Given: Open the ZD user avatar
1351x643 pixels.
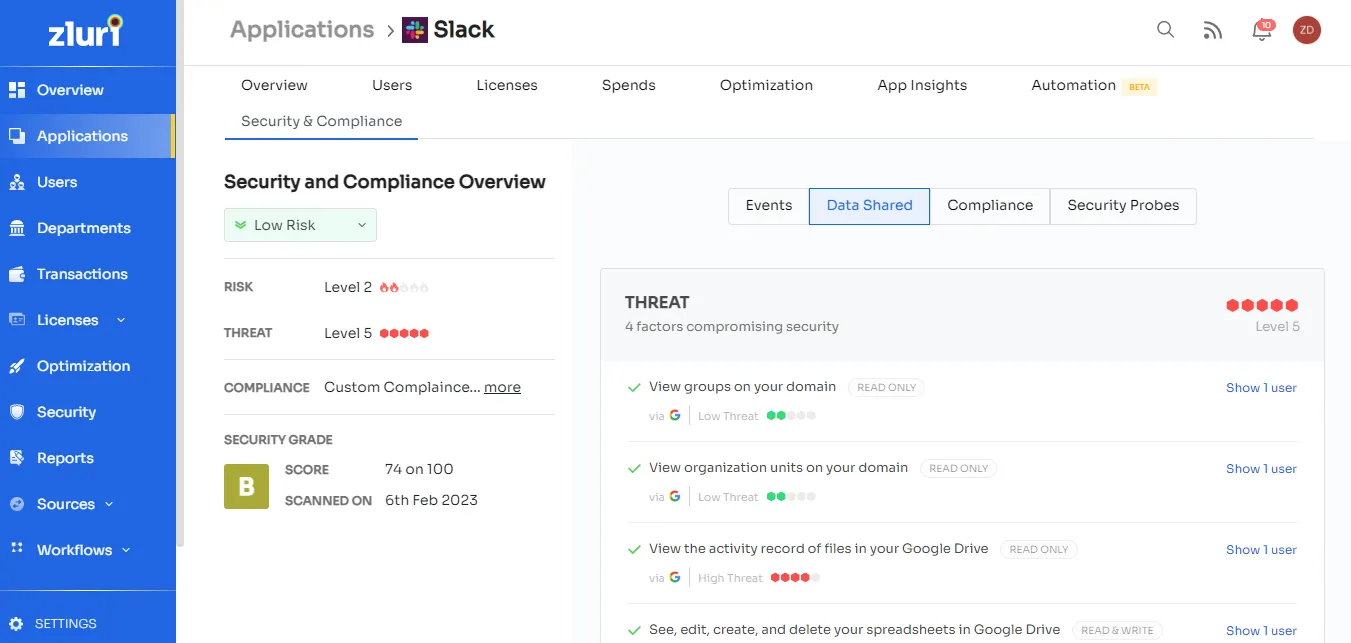Looking at the screenshot, I should coord(1307,30).
